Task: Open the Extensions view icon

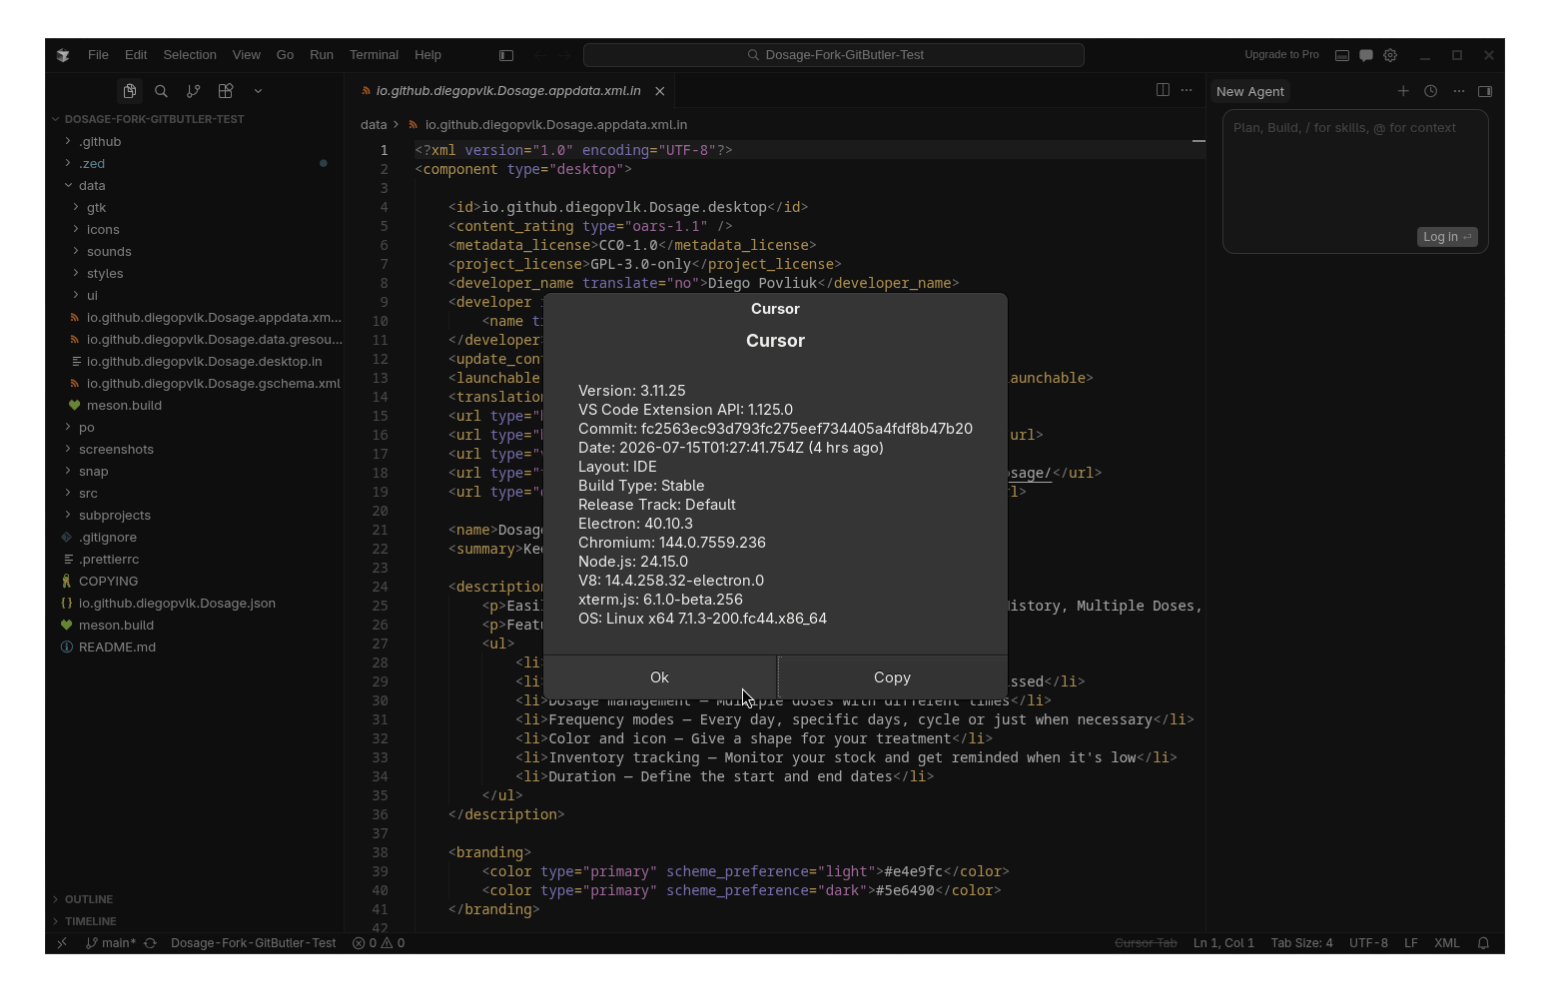Action: tap(226, 91)
